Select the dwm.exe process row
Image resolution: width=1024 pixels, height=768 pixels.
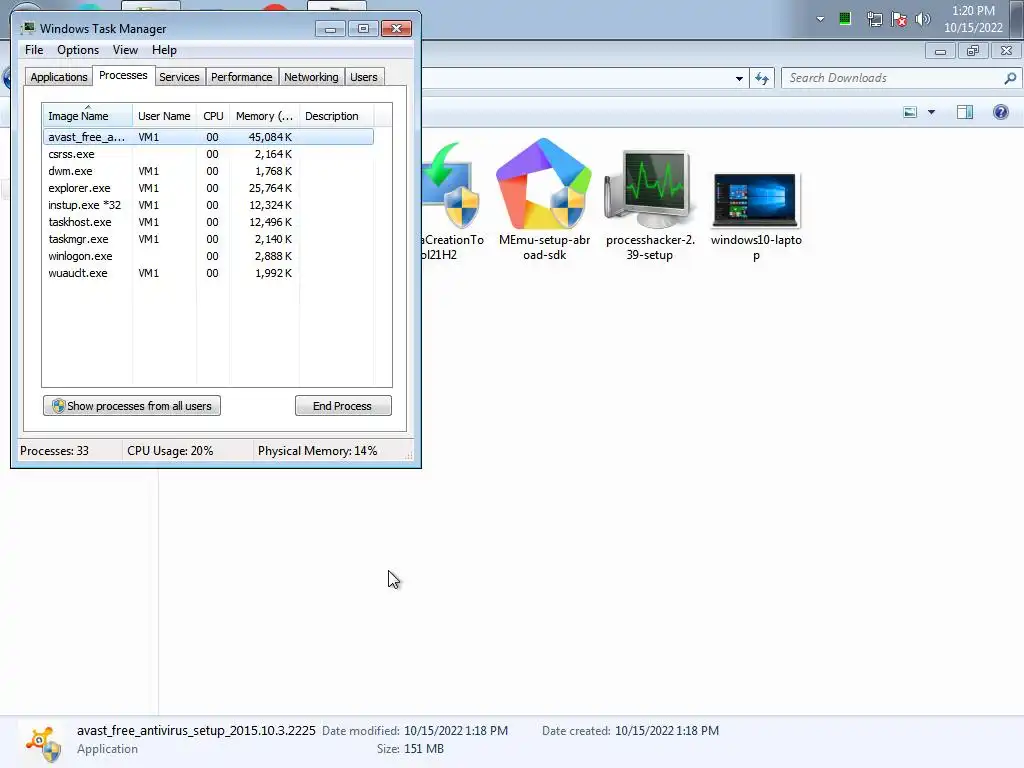click(208, 171)
